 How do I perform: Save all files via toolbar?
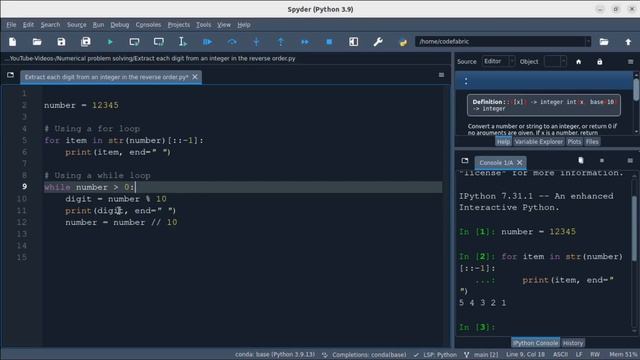coord(86,42)
